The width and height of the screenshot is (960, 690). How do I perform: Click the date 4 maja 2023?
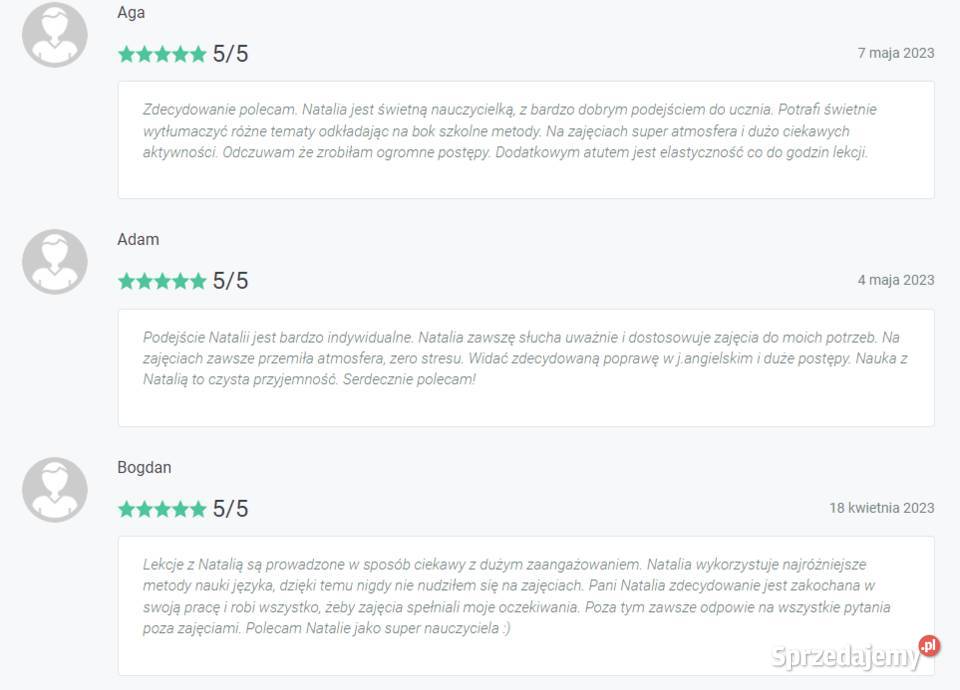[896, 280]
